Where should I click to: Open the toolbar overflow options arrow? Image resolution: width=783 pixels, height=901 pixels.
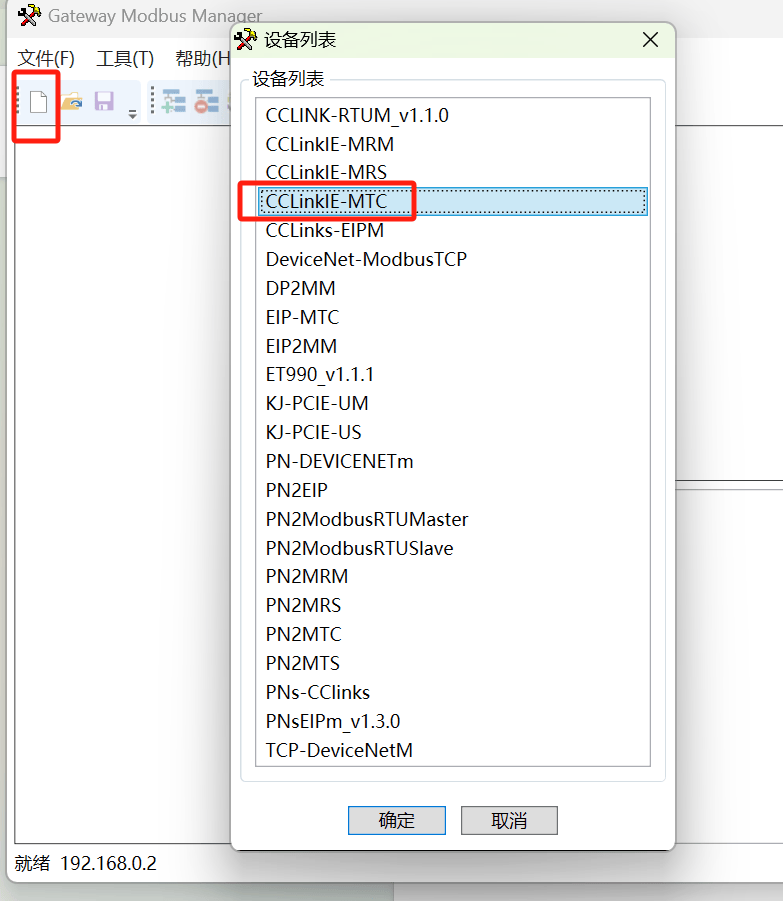[132, 114]
